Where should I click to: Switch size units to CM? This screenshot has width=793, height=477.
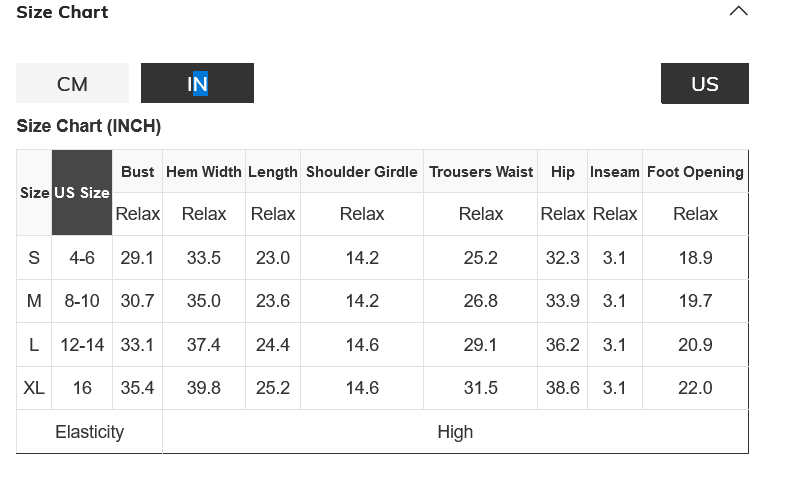(72, 84)
